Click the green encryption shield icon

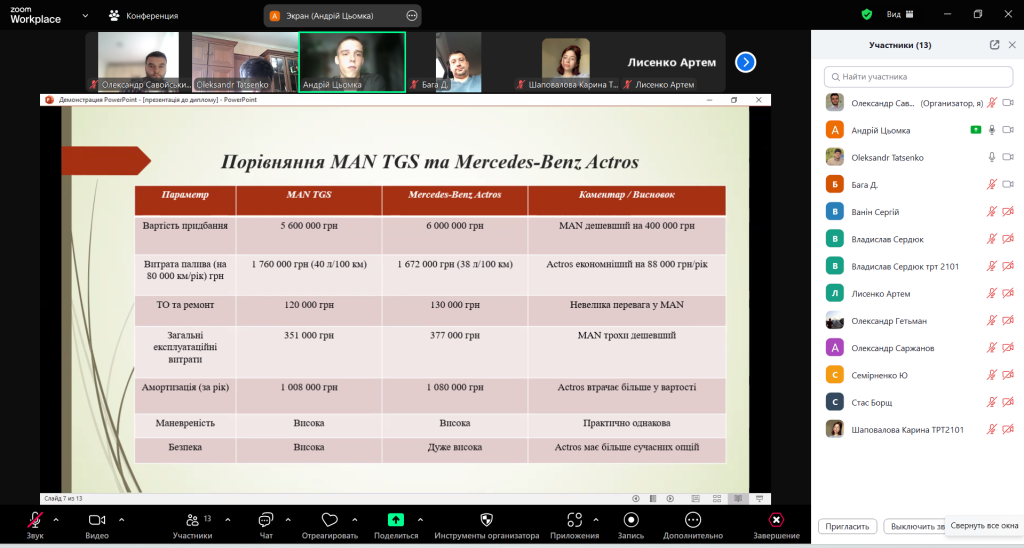867,14
